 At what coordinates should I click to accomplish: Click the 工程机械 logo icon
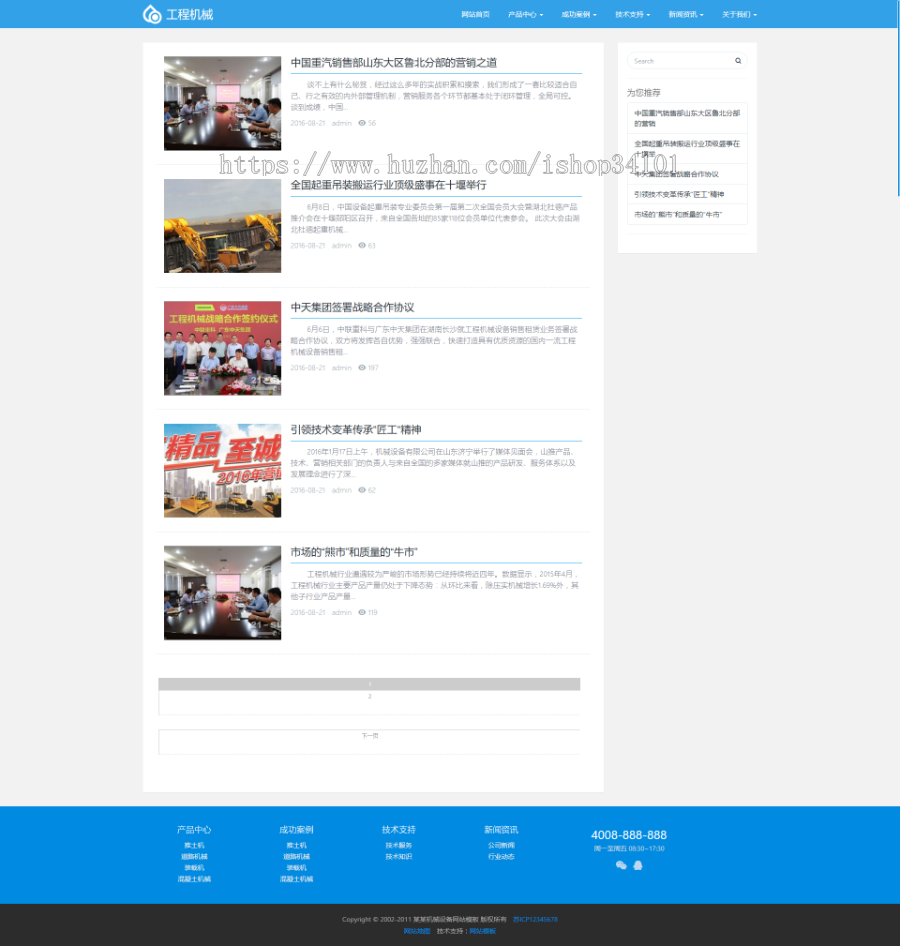pos(151,14)
